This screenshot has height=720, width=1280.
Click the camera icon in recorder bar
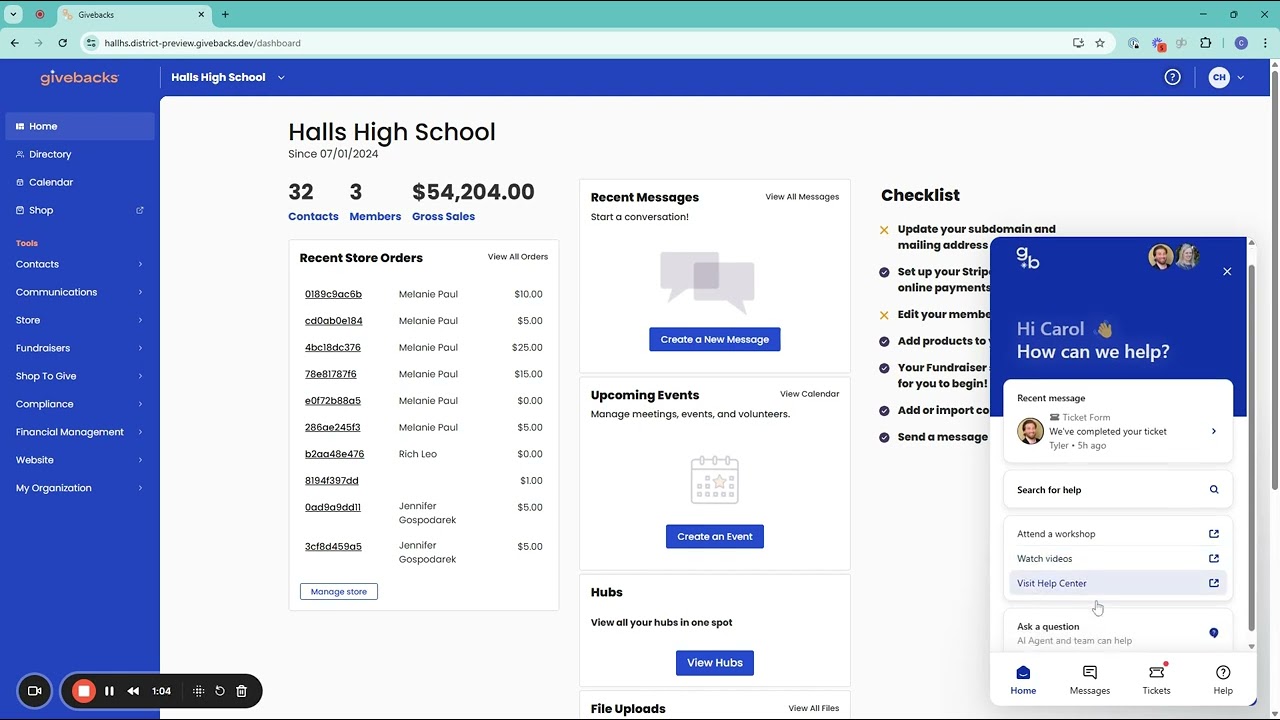point(34,691)
